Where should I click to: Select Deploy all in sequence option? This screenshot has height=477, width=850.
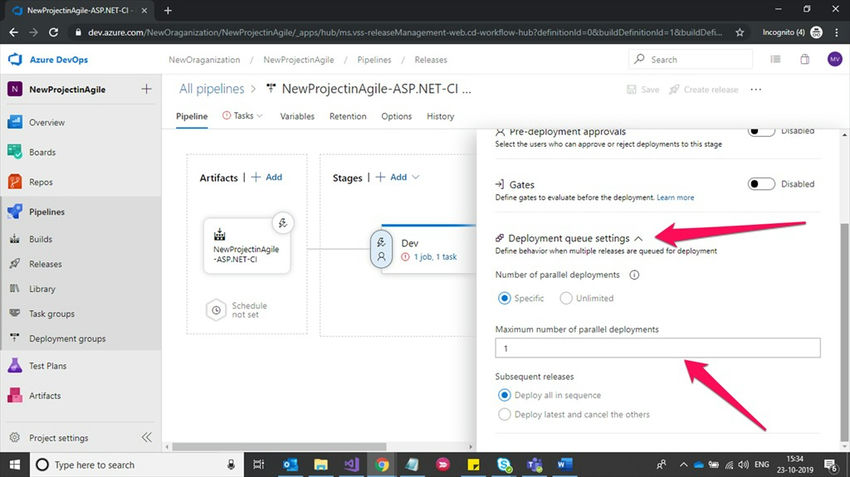(504, 395)
